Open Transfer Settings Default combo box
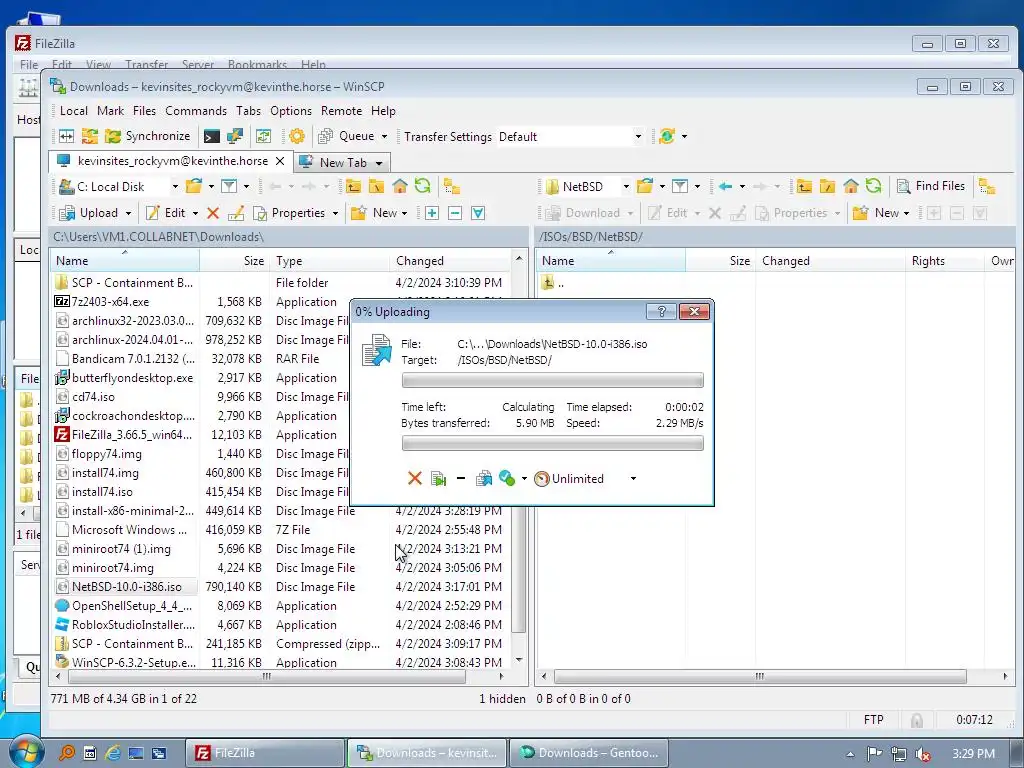 pos(570,136)
